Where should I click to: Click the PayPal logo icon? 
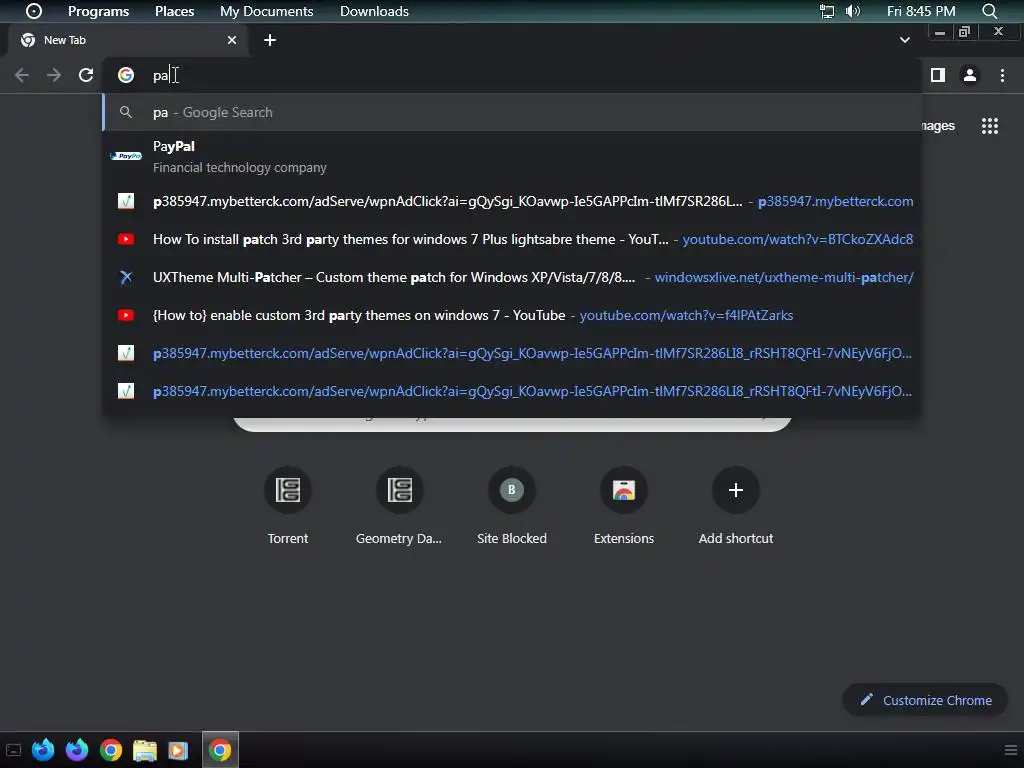pos(125,156)
